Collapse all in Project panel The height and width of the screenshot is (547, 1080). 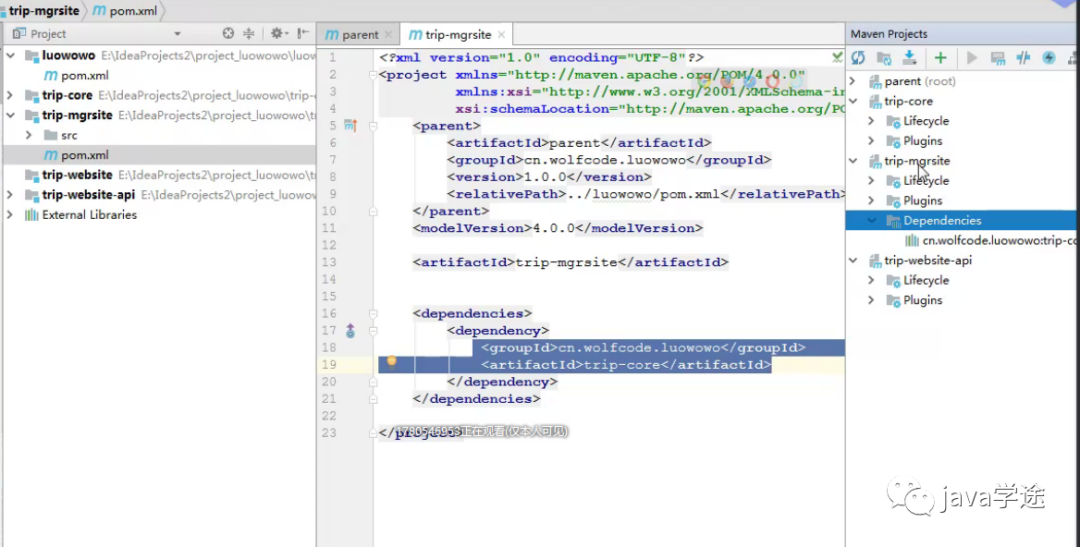(x=249, y=33)
